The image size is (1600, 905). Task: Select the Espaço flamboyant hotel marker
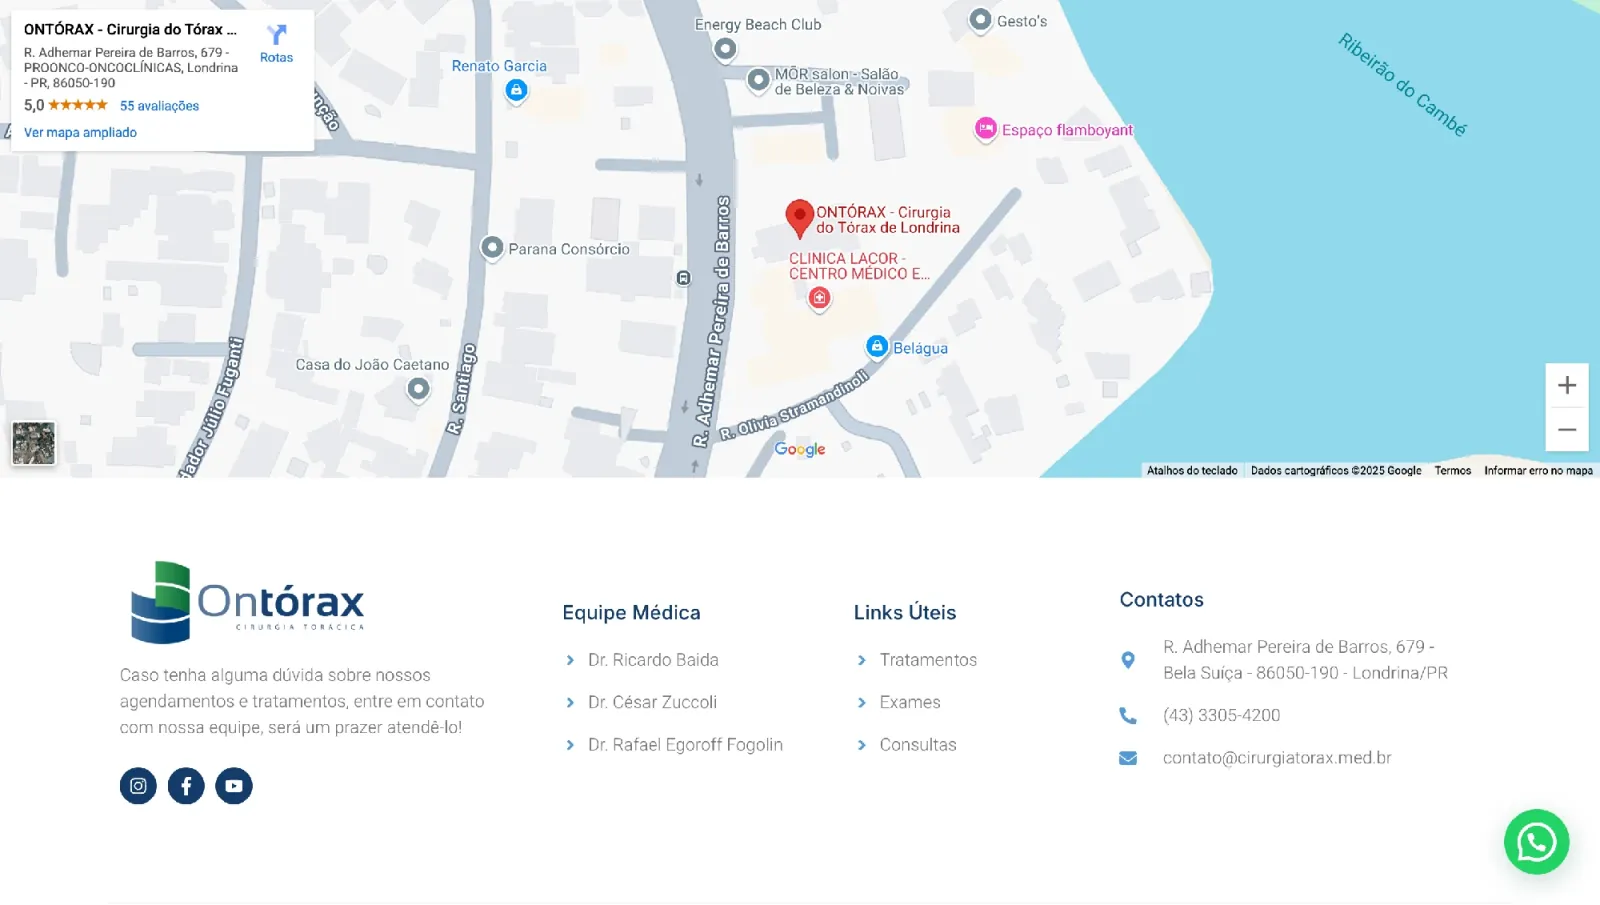coord(986,129)
